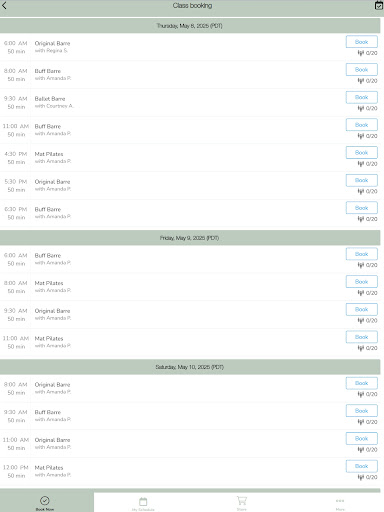Image resolution: width=384 pixels, height=512 pixels.
Task: Select the Book Now tab
Action: coord(45,503)
